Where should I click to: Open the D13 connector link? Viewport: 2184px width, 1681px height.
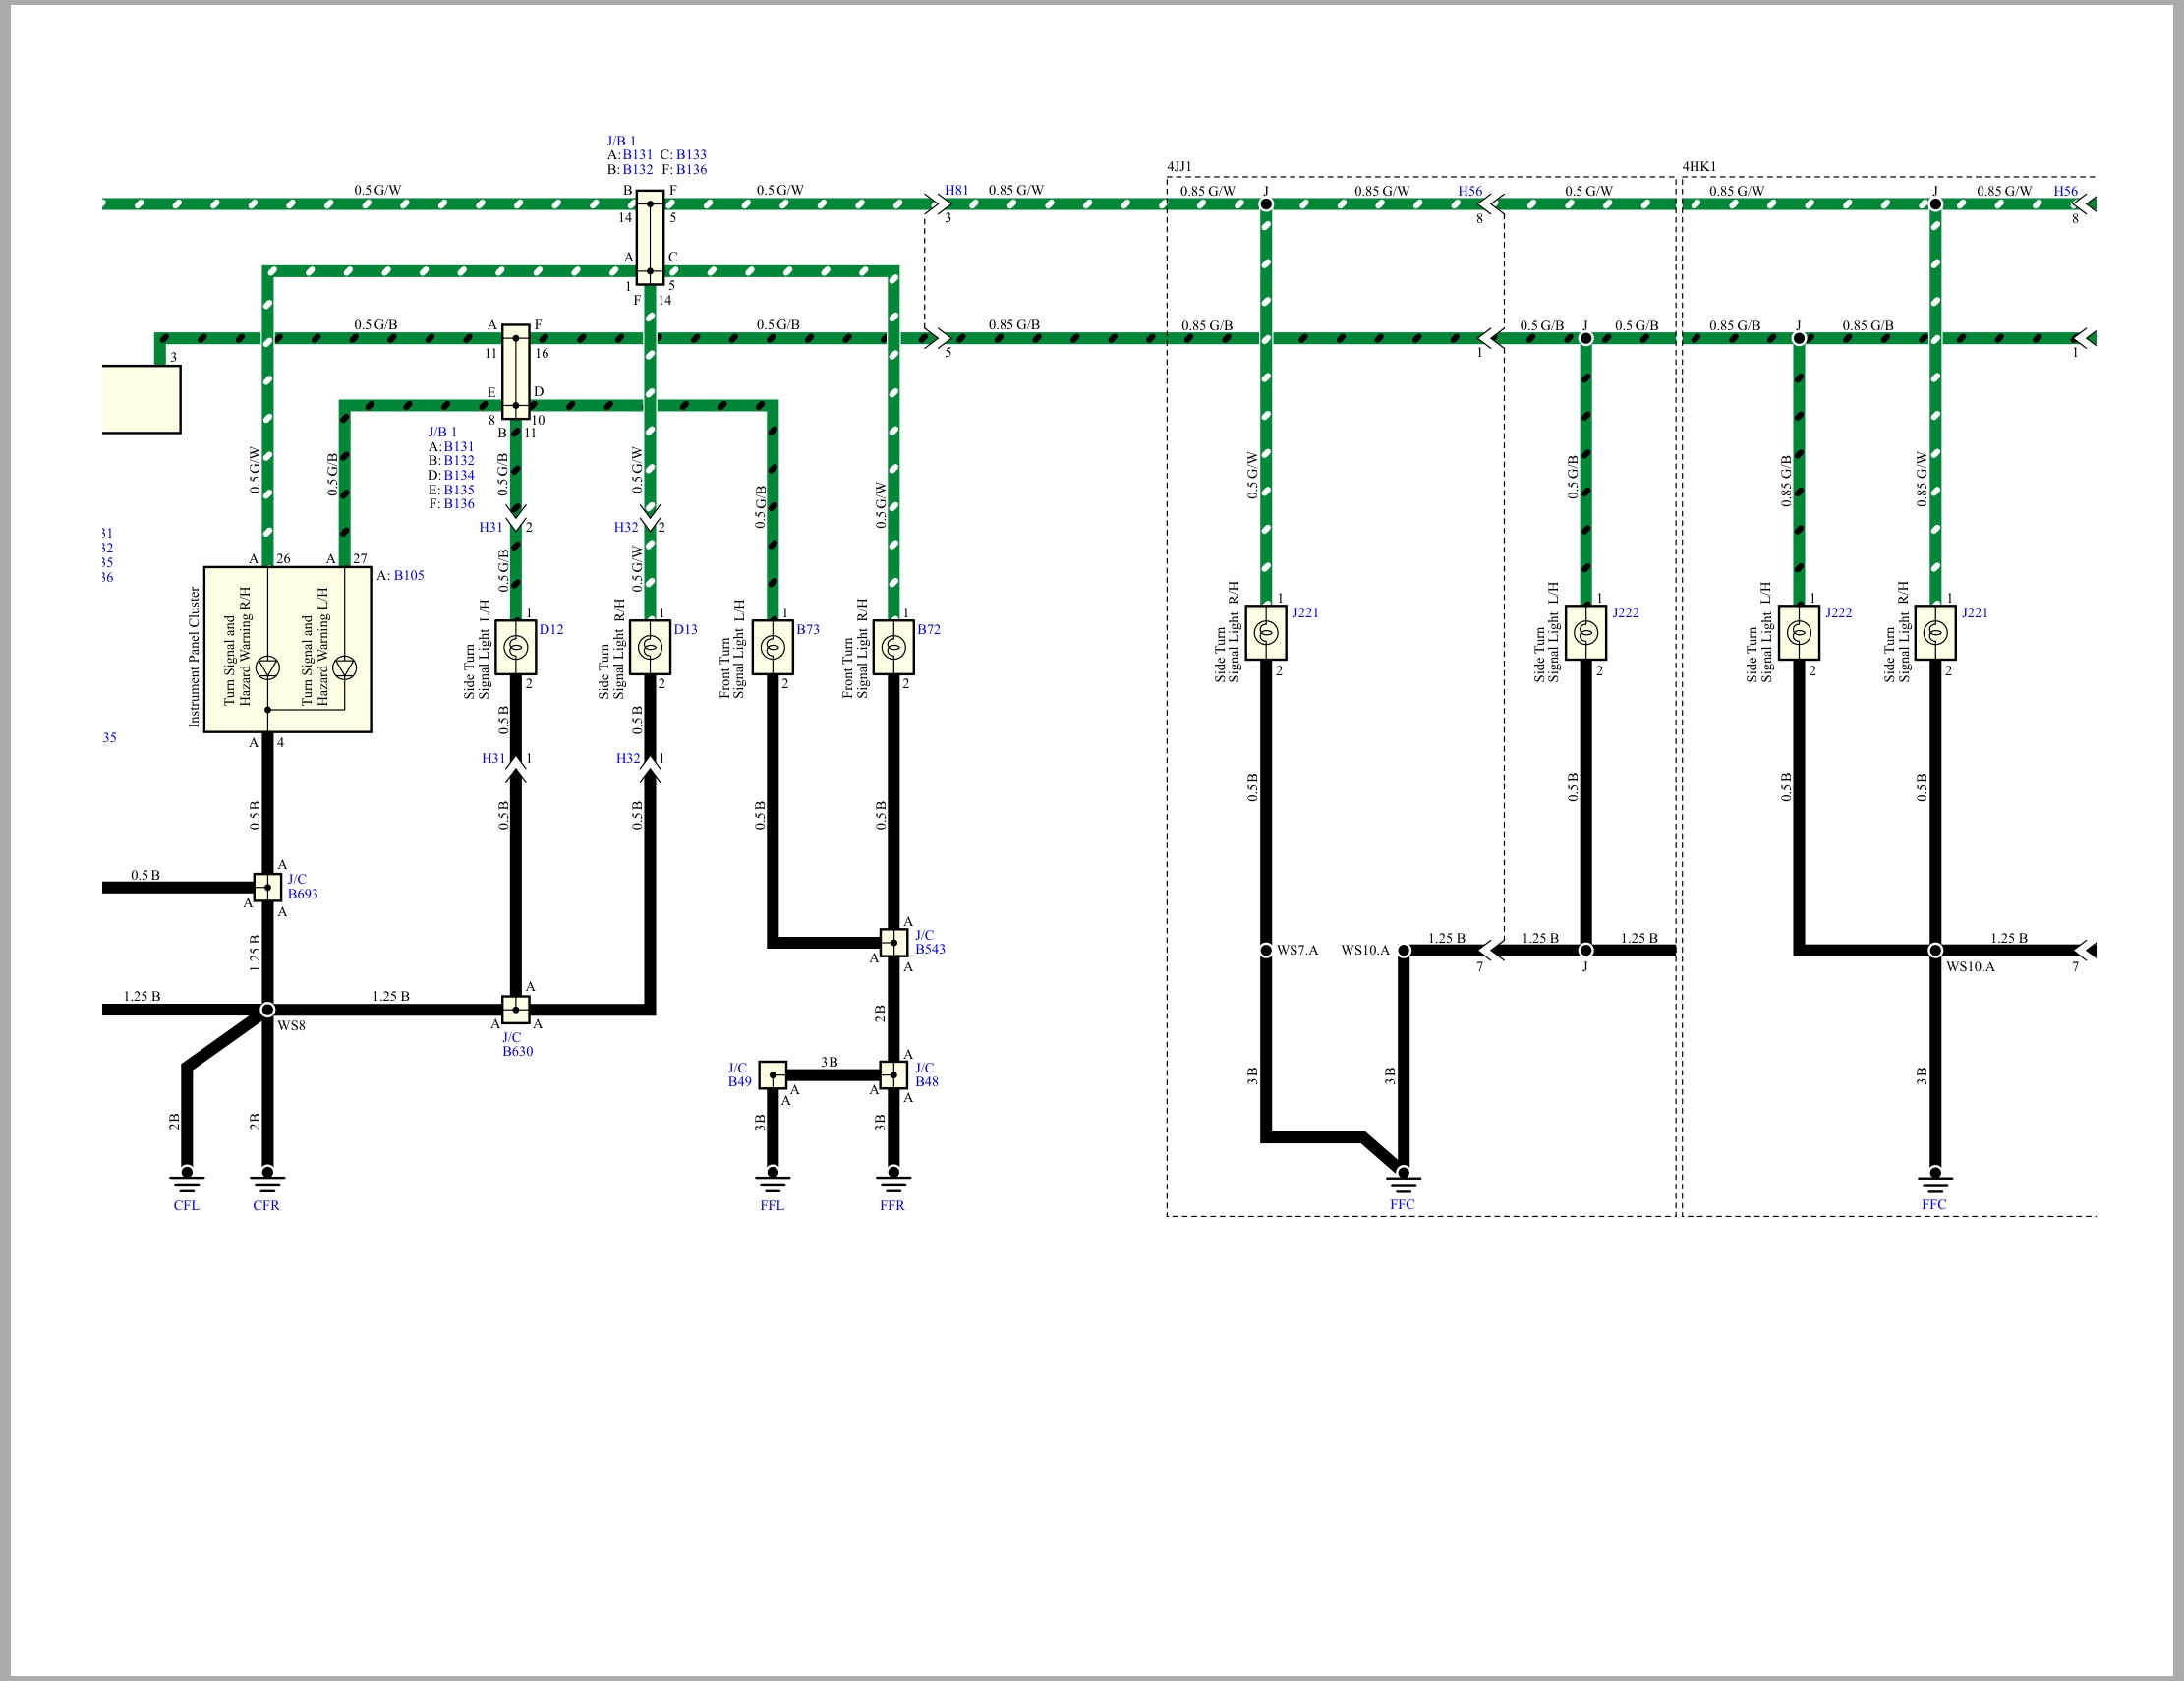(685, 629)
